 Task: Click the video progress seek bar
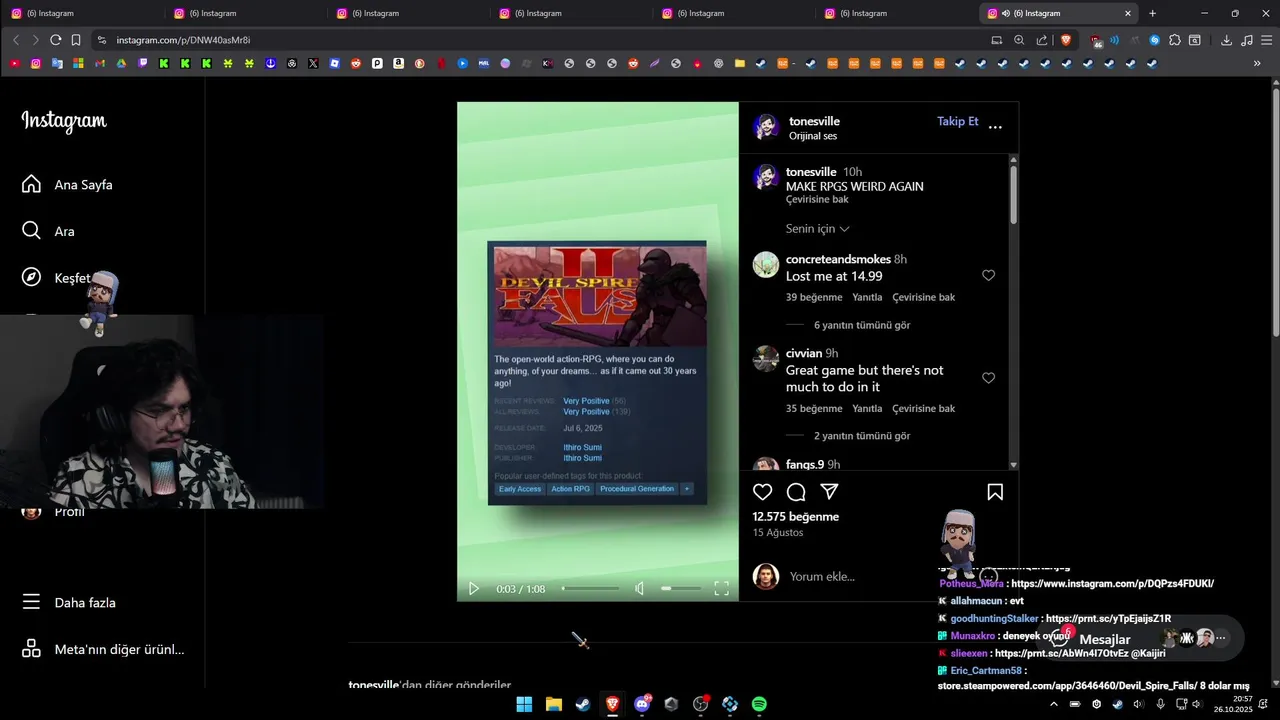(591, 589)
